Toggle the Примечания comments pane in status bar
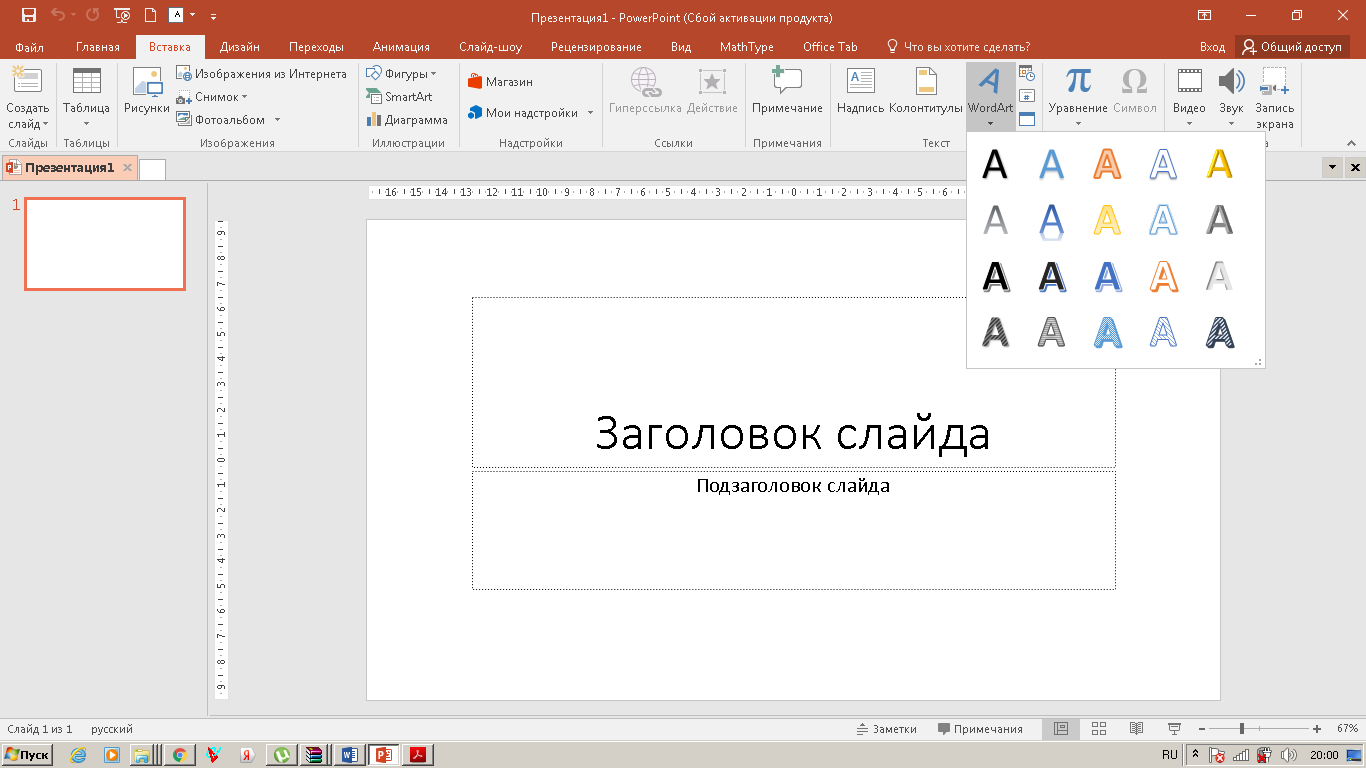1366x768 pixels. pyautogui.click(x=980, y=729)
